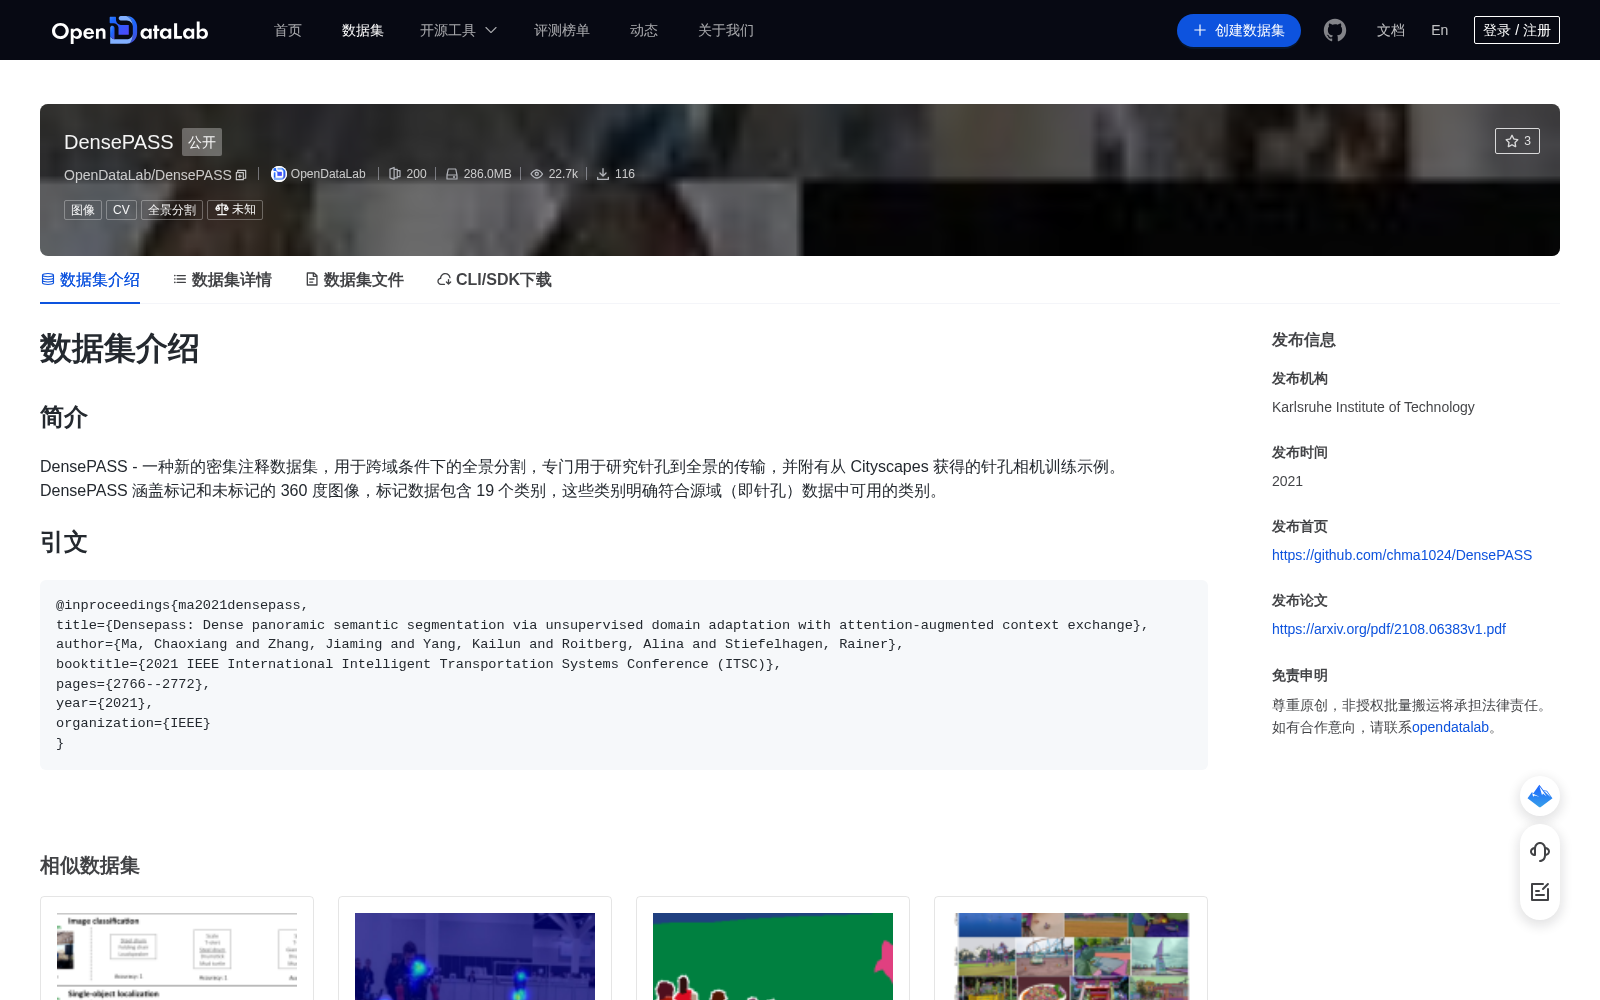This screenshot has height=1000, width=1600.
Task: Open the green segmentation similar dataset thumbnail
Action: click(x=773, y=956)
